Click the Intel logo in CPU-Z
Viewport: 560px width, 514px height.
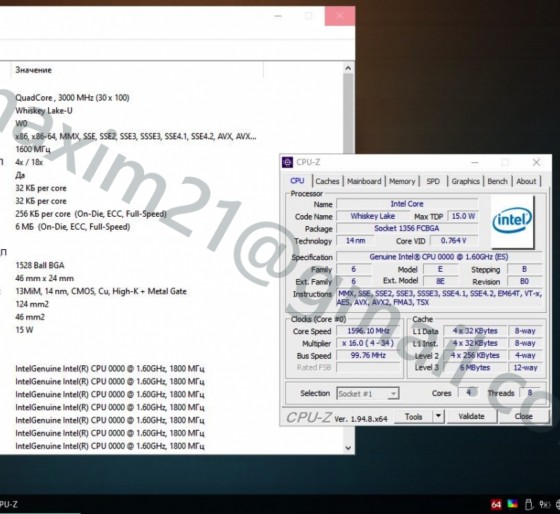(x=512, y=221)
